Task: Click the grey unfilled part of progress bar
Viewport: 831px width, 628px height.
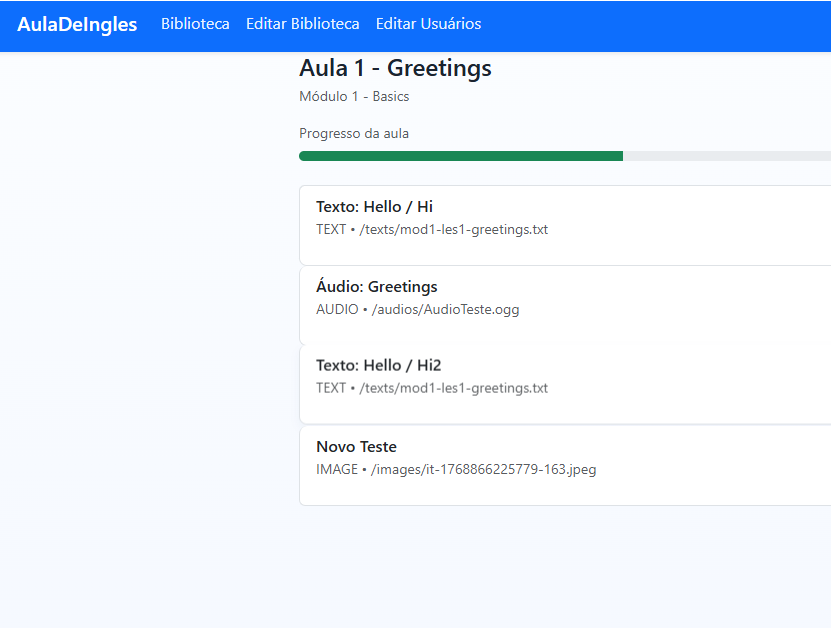Action: 726,156
